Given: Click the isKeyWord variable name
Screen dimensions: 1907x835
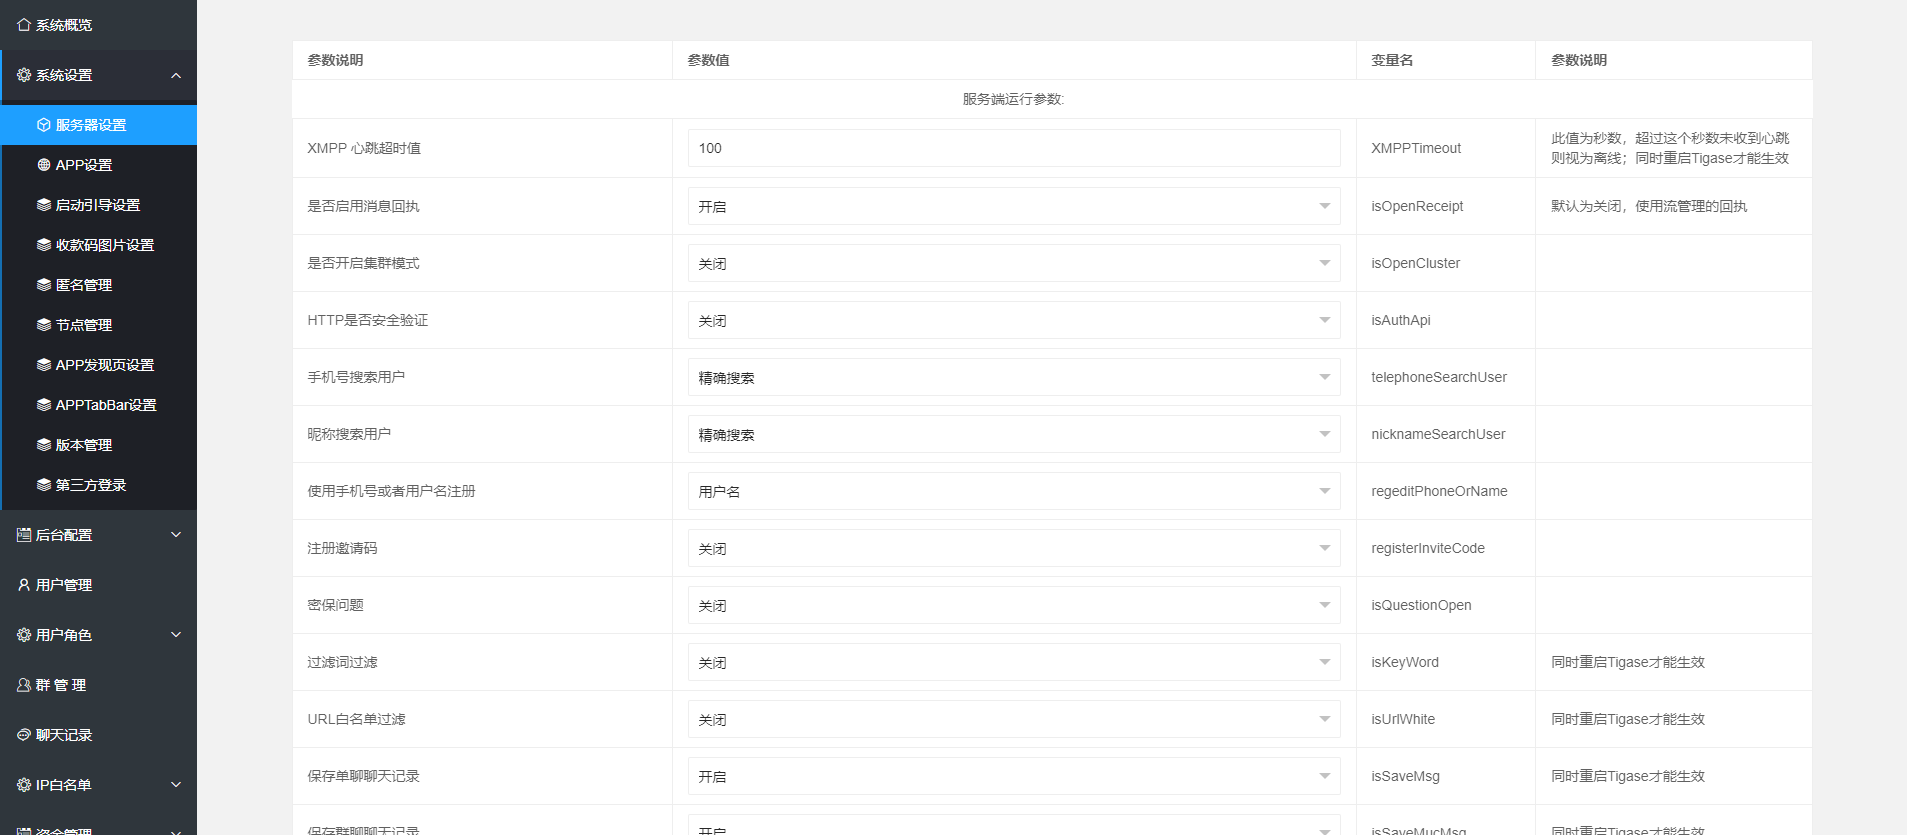Looking at the screenshot, I should pyautogui.click(x=1405, y=662).
